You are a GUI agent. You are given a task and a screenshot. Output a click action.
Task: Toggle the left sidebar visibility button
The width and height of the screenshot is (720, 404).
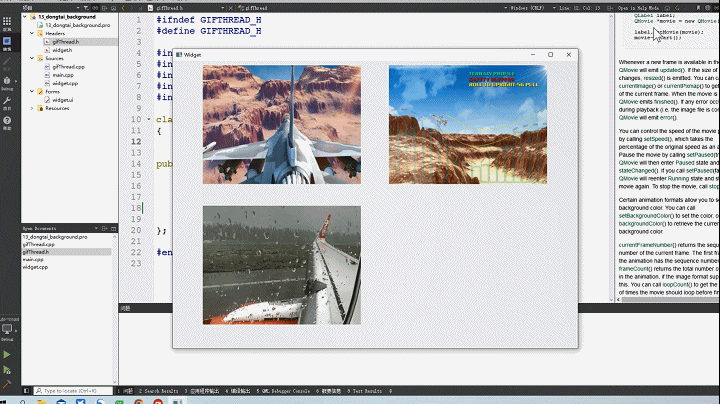[26, 391]
